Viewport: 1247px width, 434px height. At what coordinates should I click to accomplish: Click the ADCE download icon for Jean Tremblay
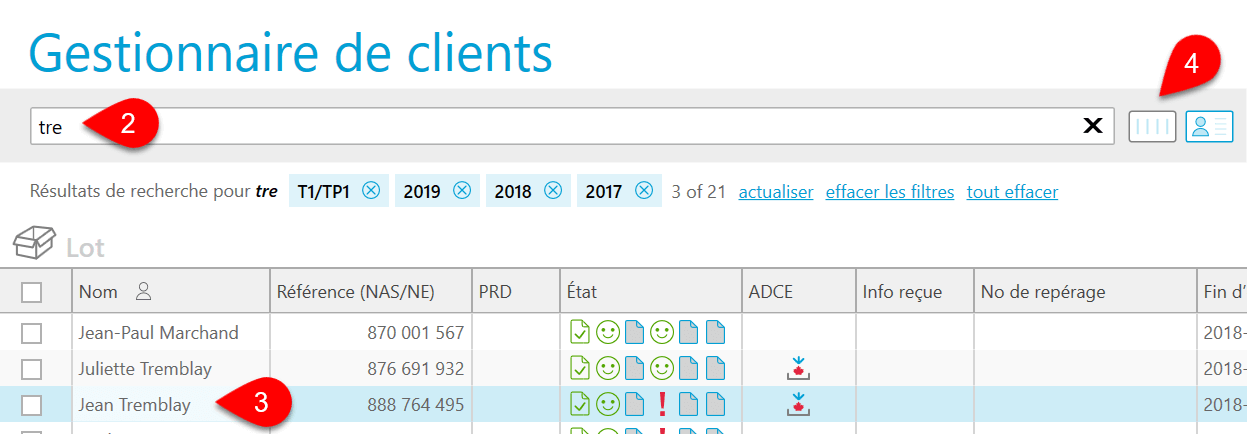[798, 404]
